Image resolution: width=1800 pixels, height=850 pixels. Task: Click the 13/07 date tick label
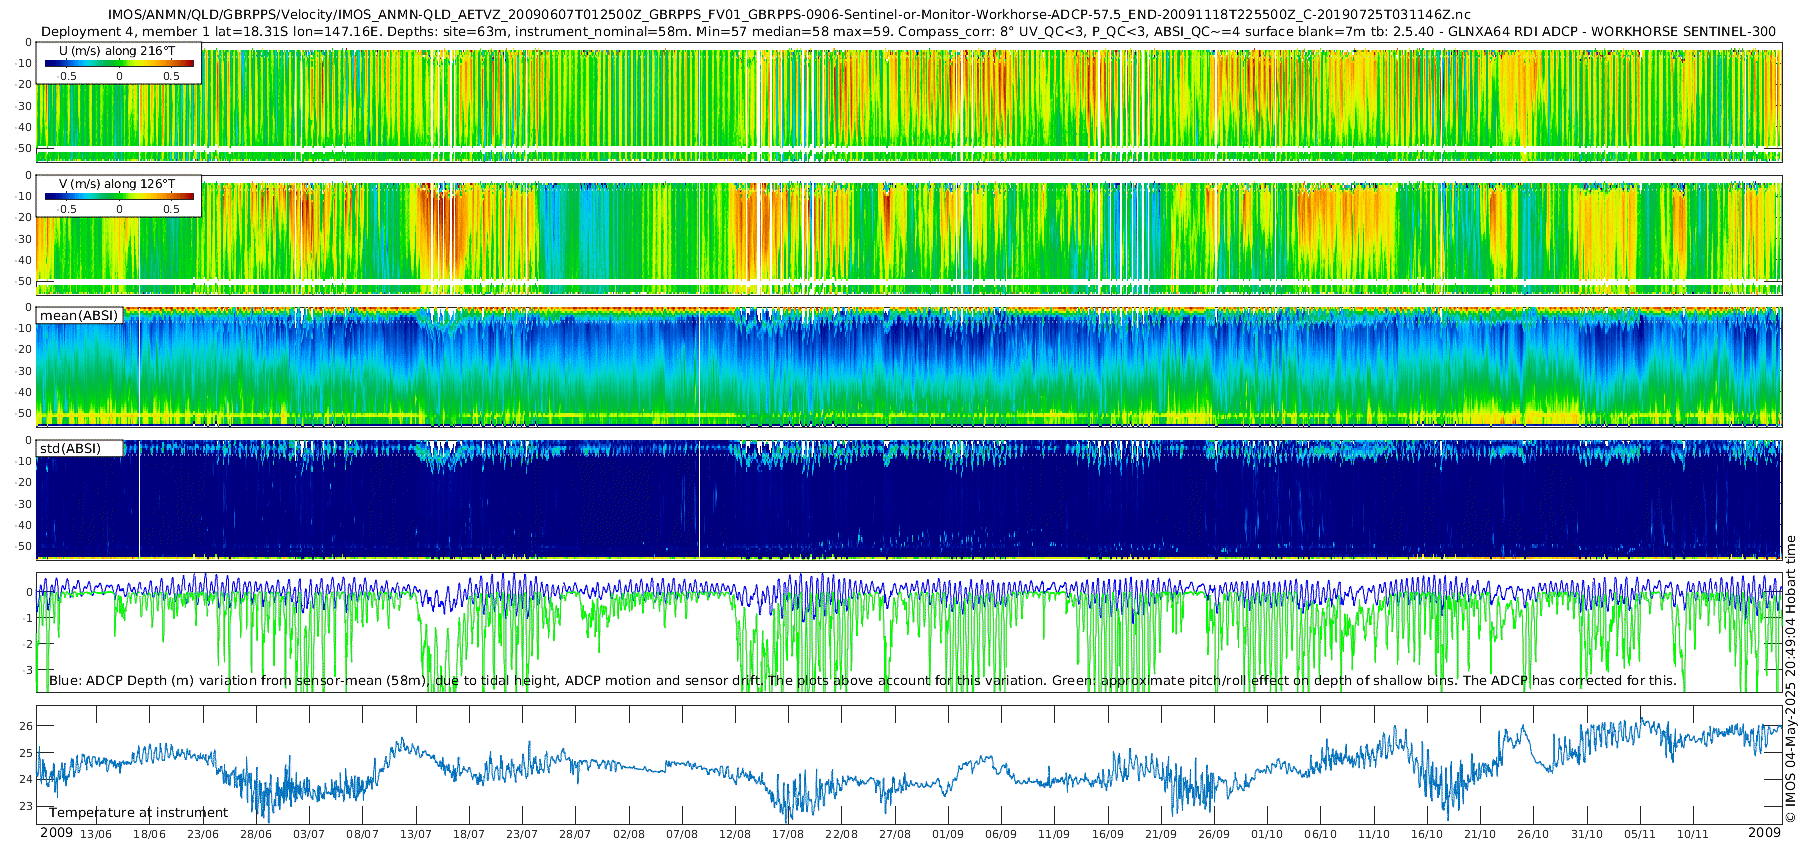[x=416, y=834]
